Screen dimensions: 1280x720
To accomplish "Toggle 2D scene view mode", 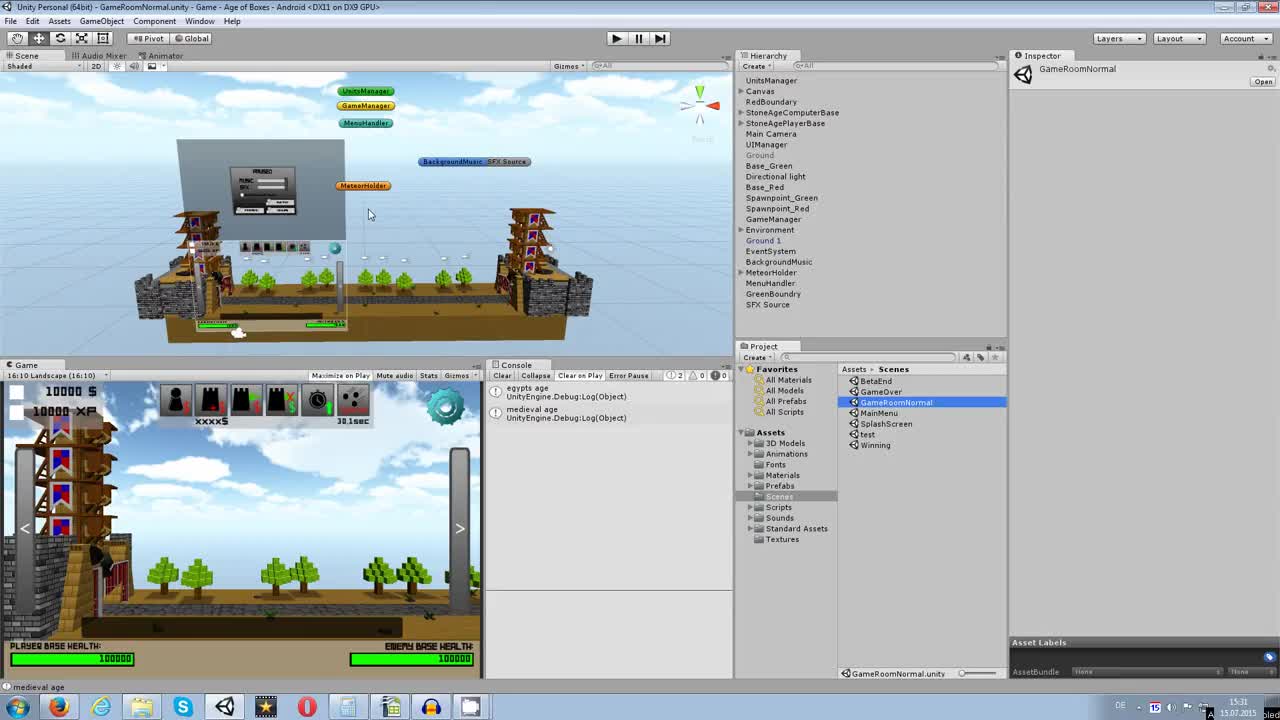I will (94, 66).
